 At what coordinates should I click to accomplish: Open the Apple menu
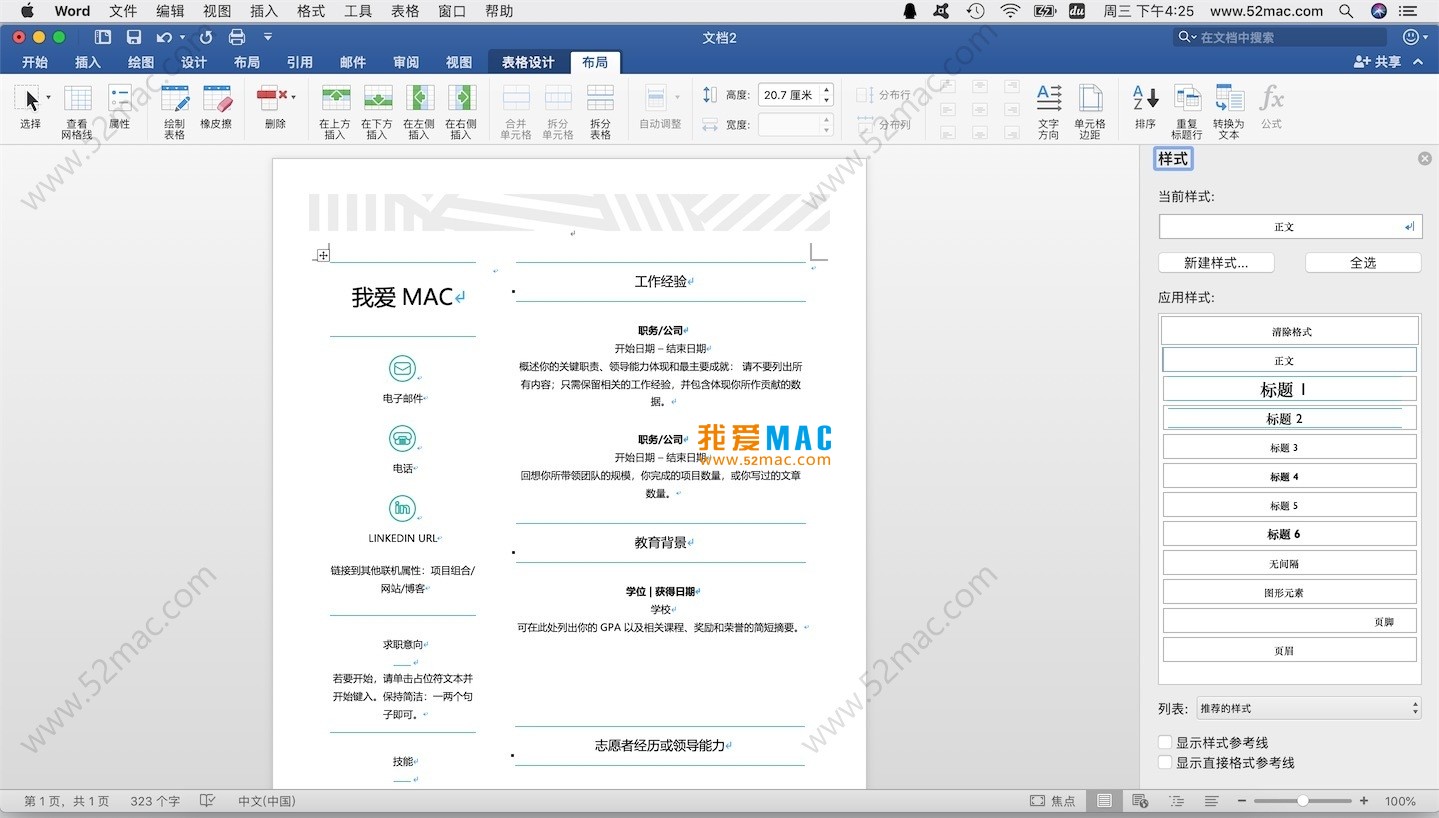(x=27, y=11)
